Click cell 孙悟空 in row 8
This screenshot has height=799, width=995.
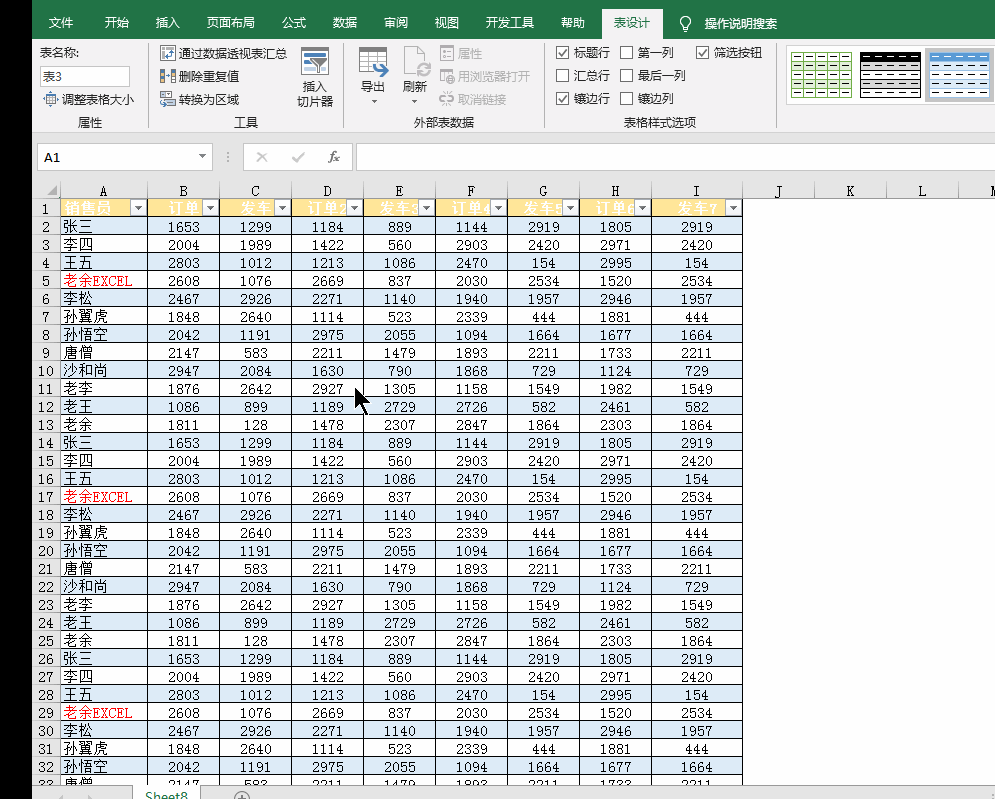click(x=103, y=334)
